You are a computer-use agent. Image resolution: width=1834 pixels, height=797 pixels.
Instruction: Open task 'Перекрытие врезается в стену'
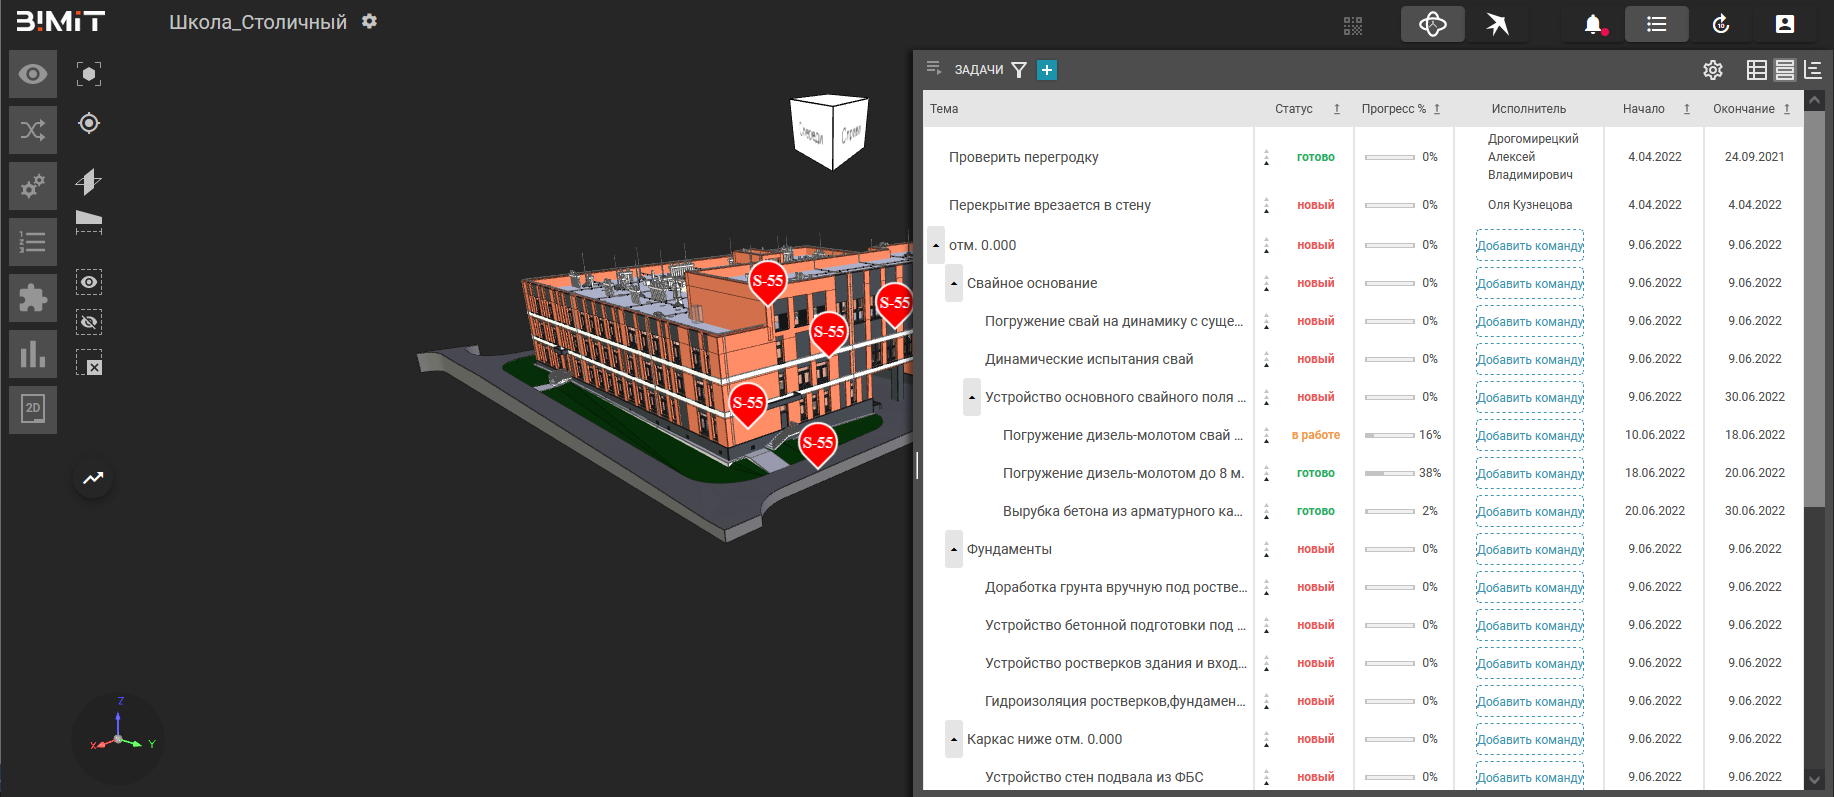[1049, 205]
